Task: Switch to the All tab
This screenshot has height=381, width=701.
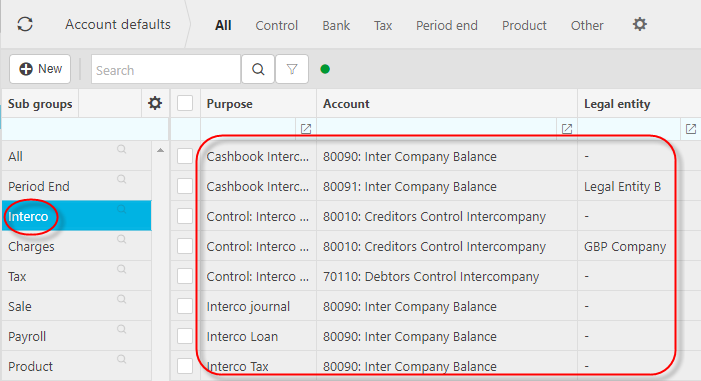Action: click(223, 25)
